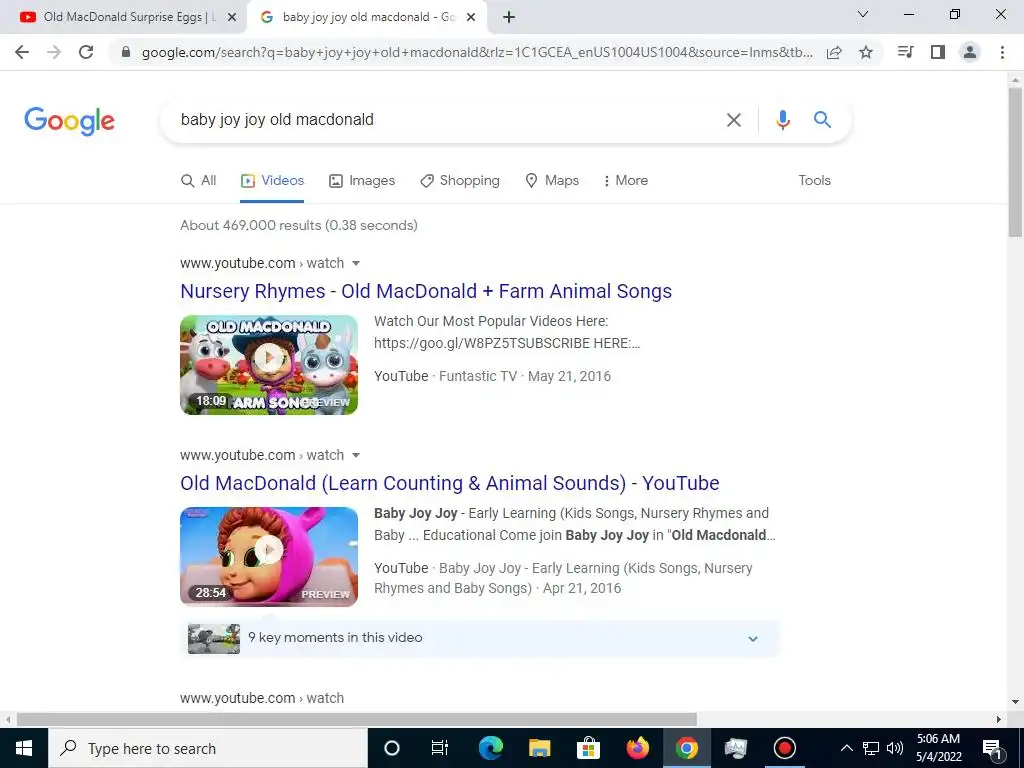The image size is (1024, 768).
Task: Click the scroll right arrow of horizontal scrollbar
Action: tap(999, 719)
